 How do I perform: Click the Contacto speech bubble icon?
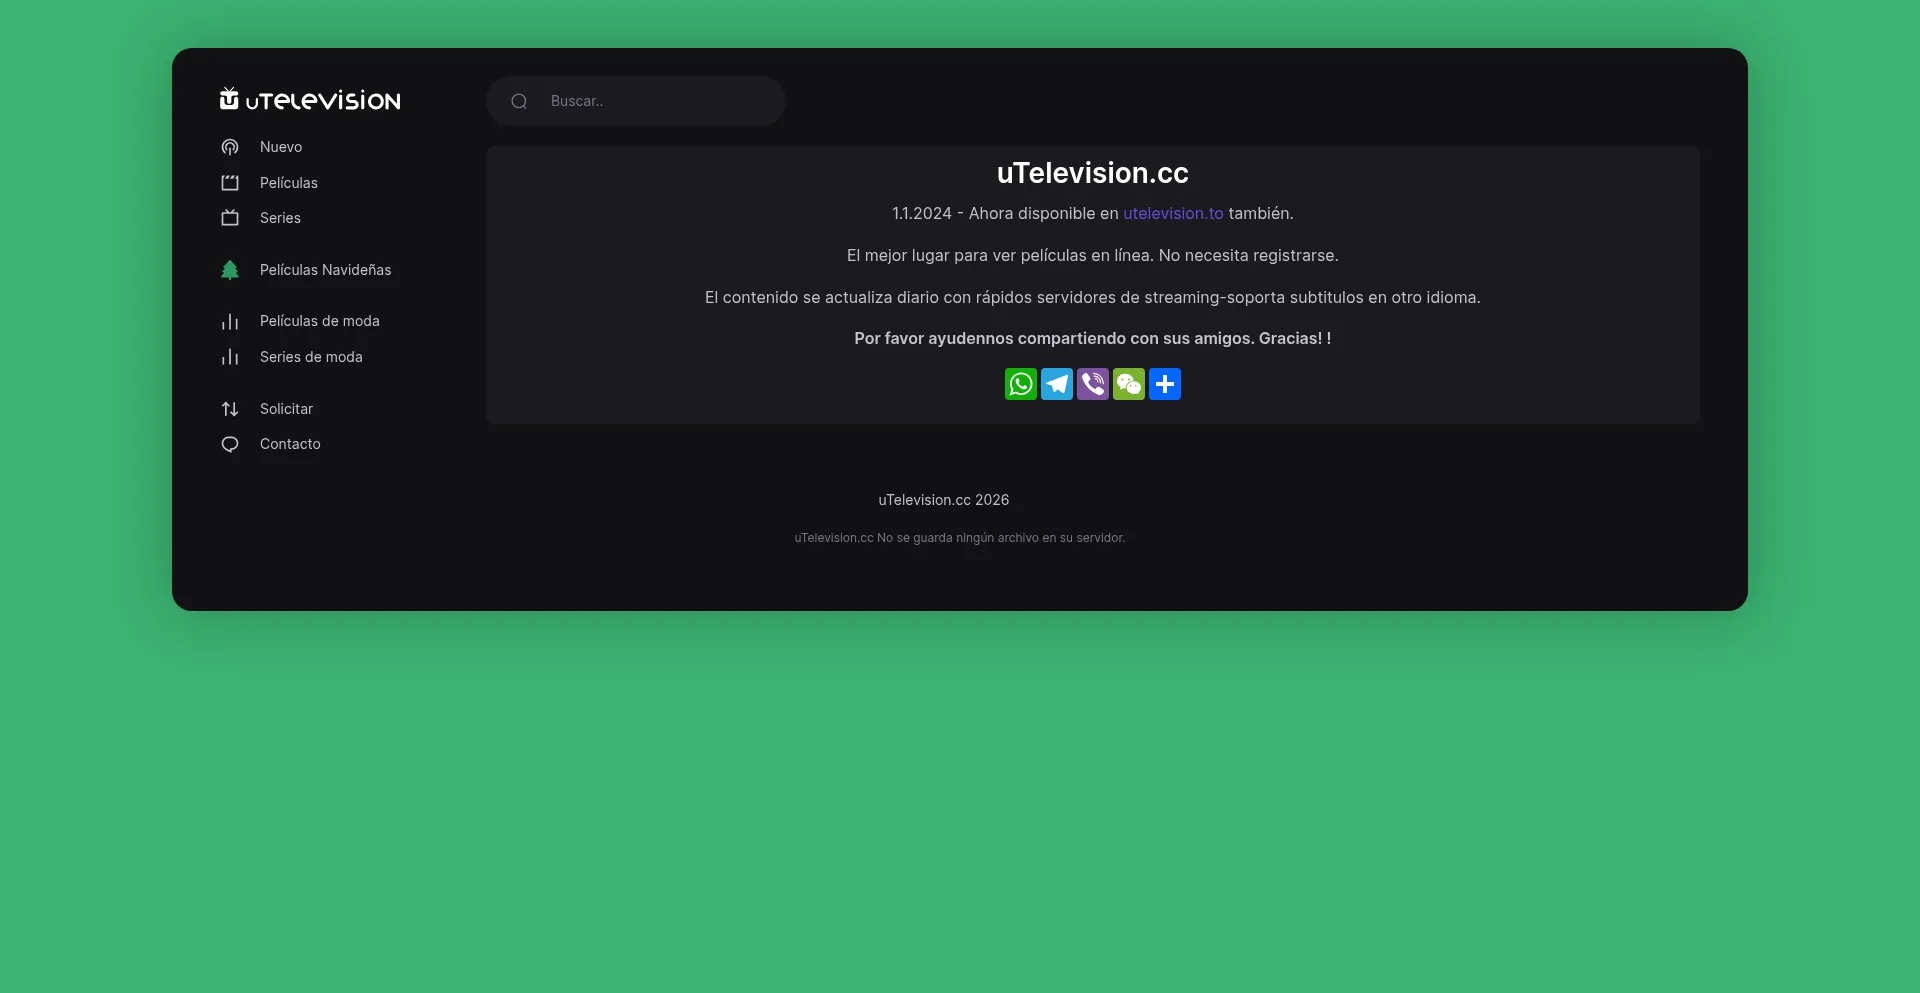click(x=230, y=444)
